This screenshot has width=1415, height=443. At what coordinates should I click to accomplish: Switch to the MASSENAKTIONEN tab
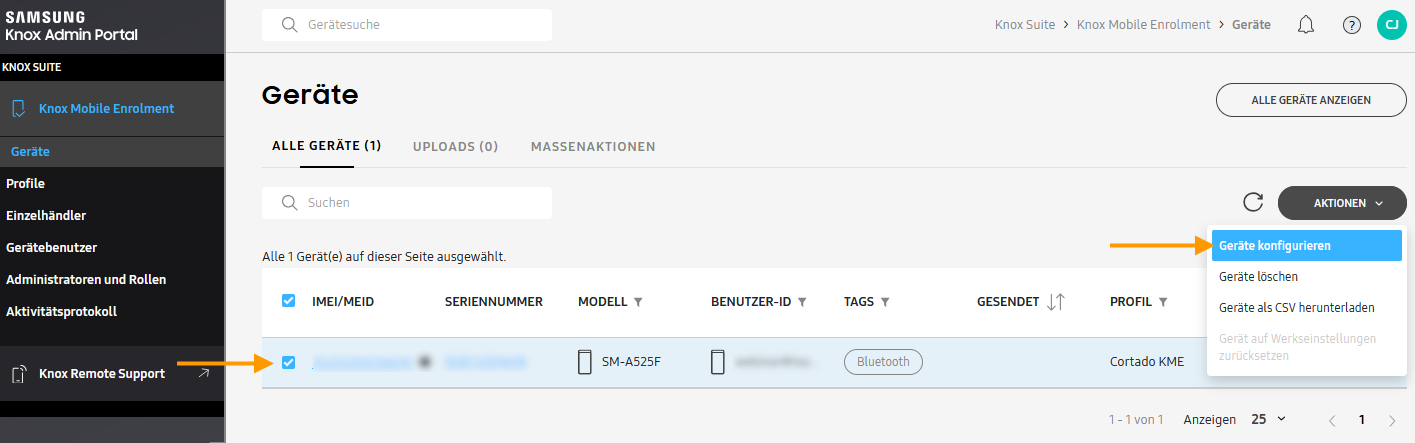[593, 146]
